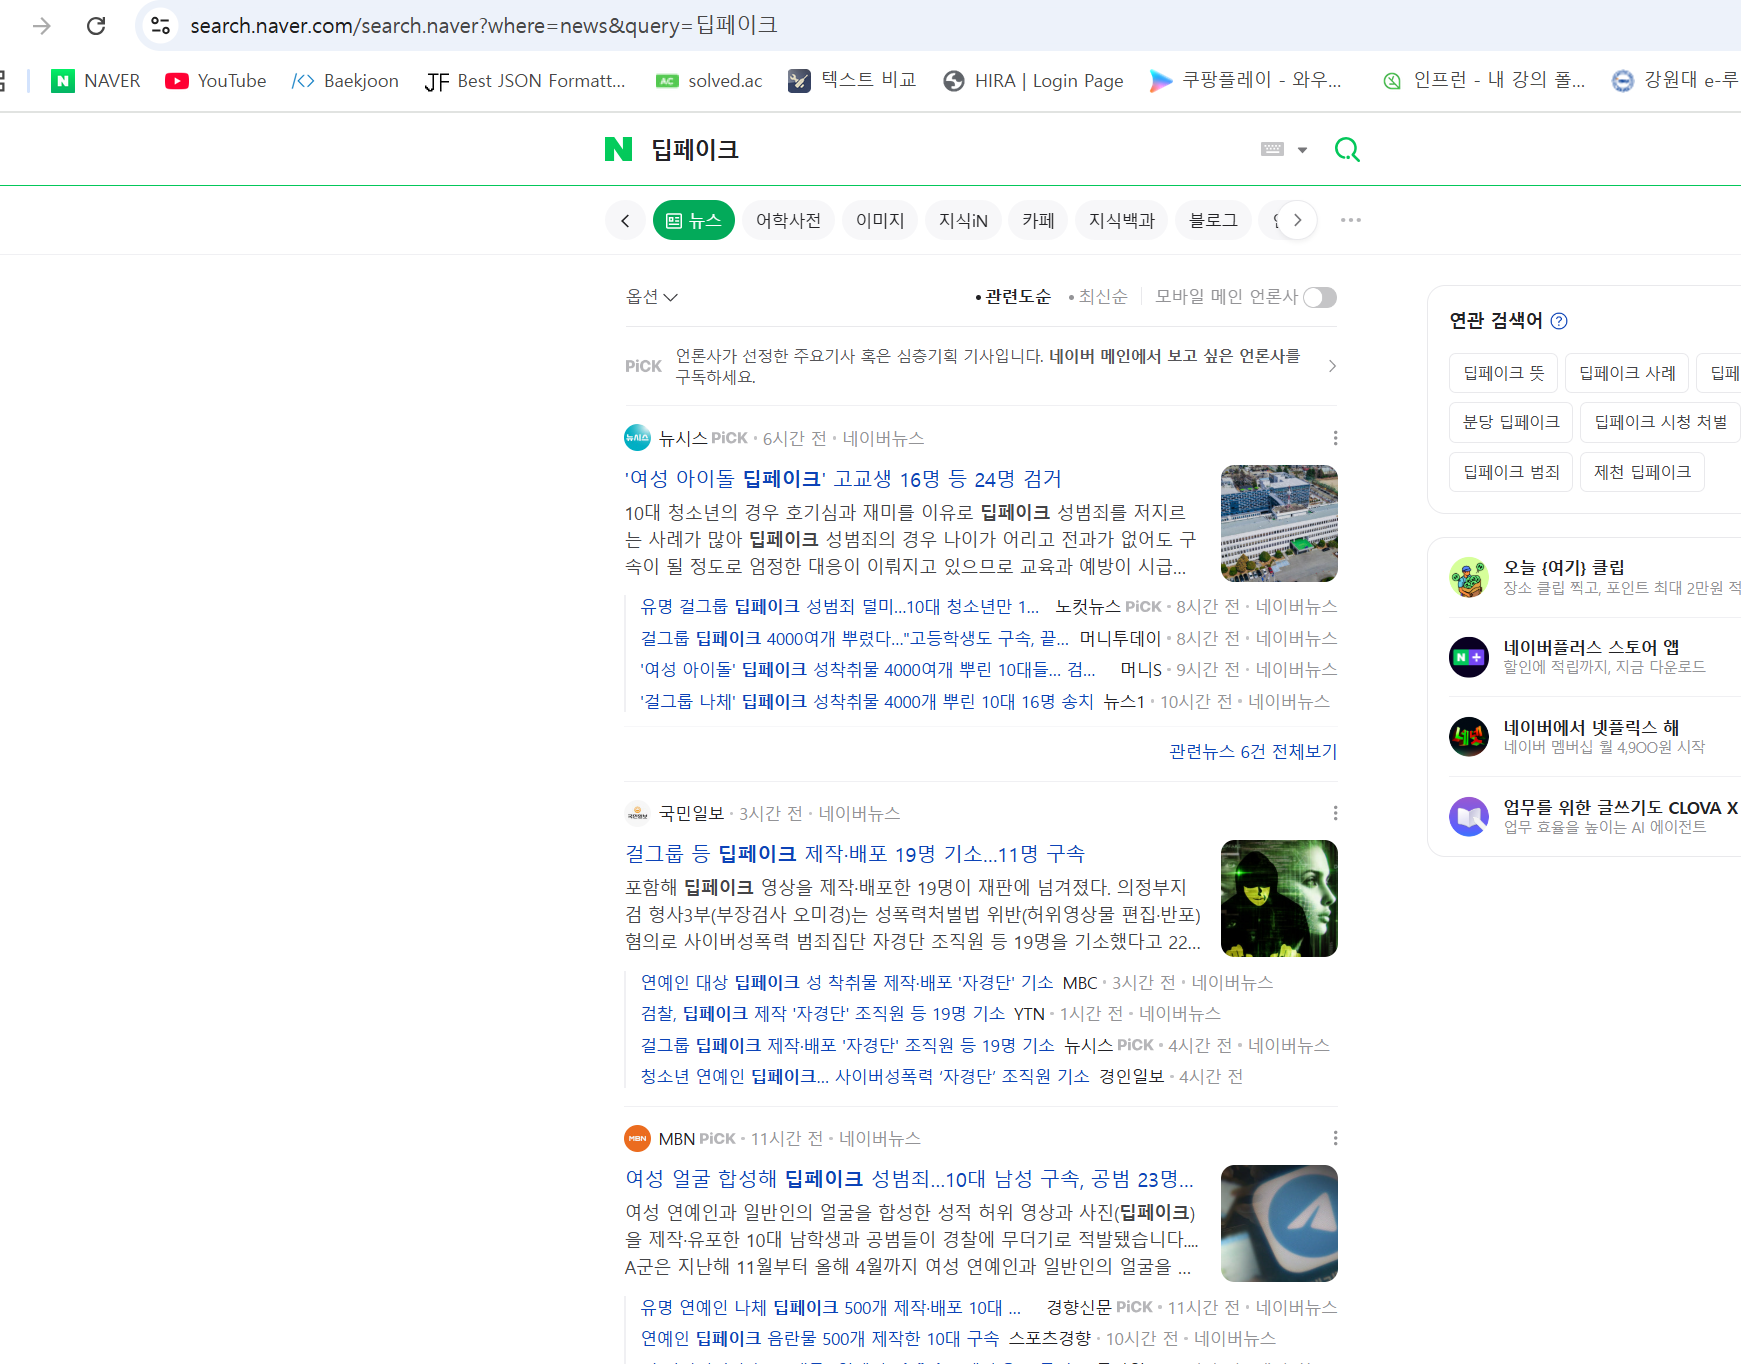Open the on-screen keyboard icon
The width and height of the screenshot is (1741, 1364).
pyautogui.click(x=1272, y=149)
